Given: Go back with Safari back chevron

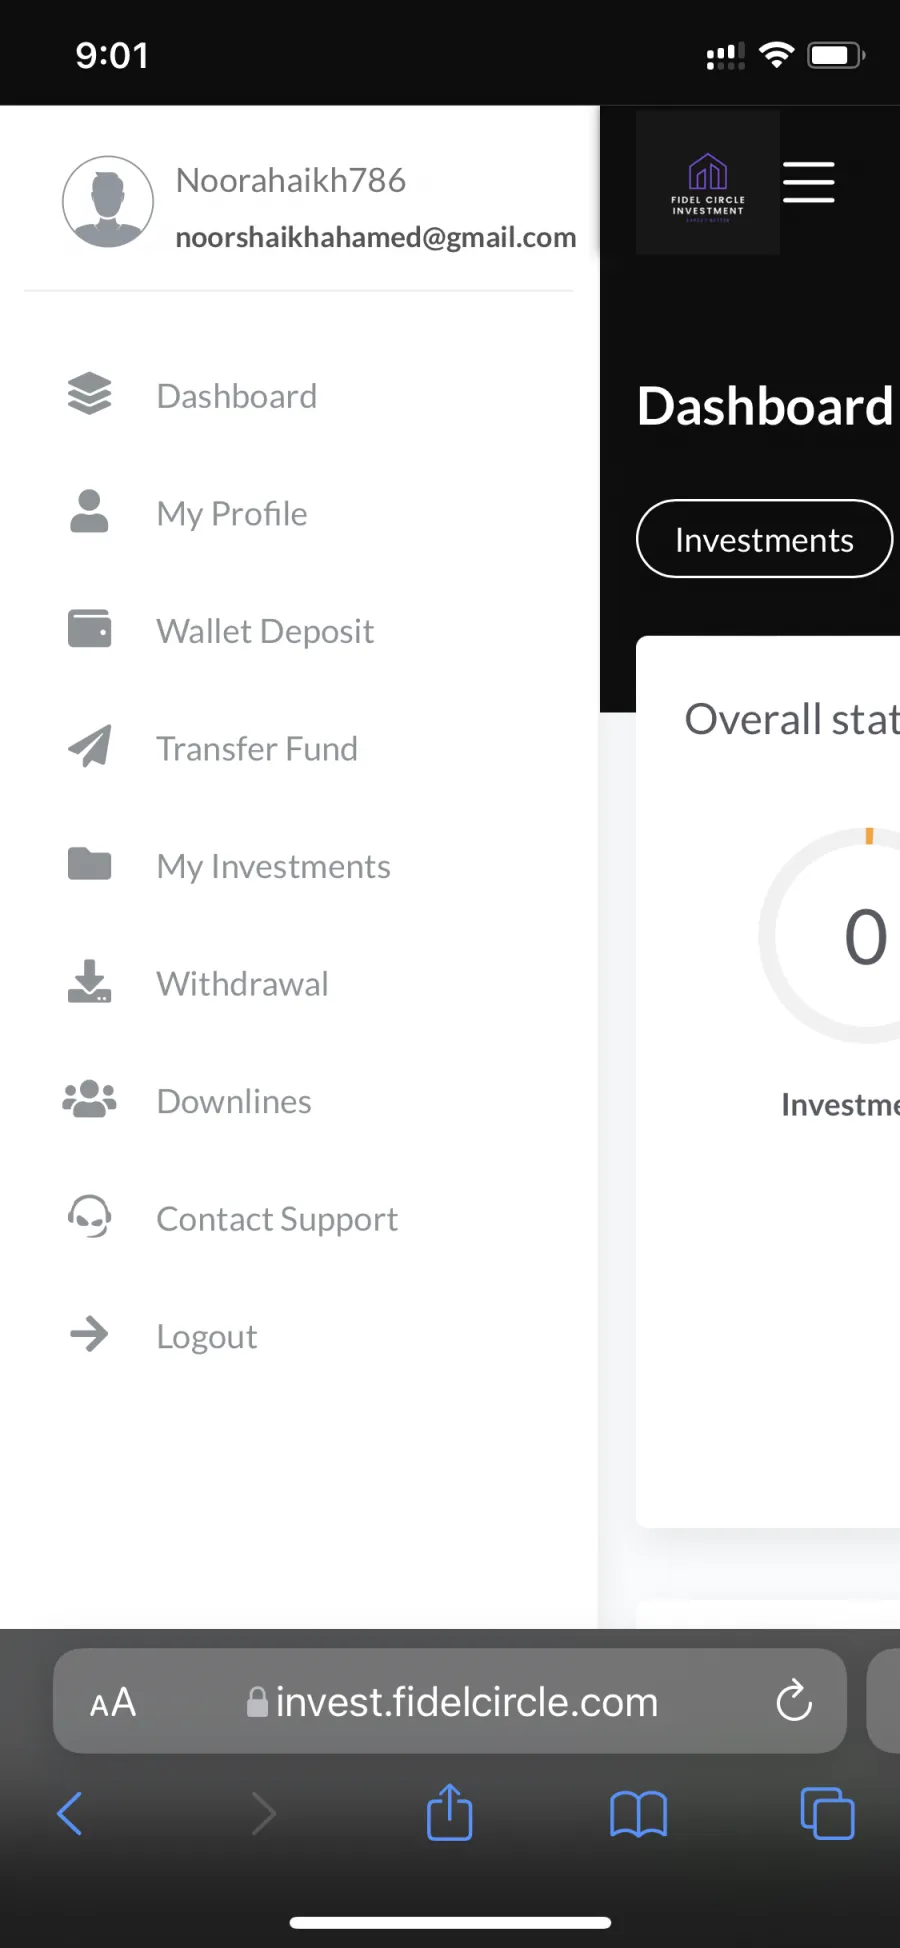Looking at the screenshot, I should (x=70, y=1813).
